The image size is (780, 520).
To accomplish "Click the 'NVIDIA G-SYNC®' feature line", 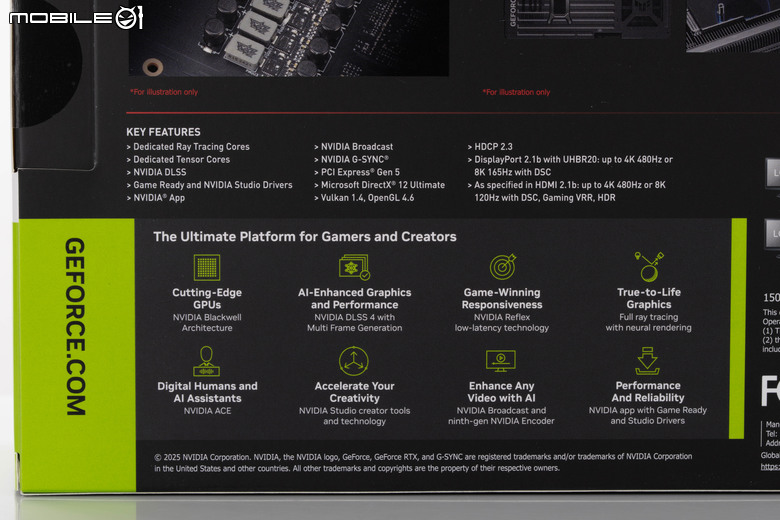I will (x=351, y=160).
